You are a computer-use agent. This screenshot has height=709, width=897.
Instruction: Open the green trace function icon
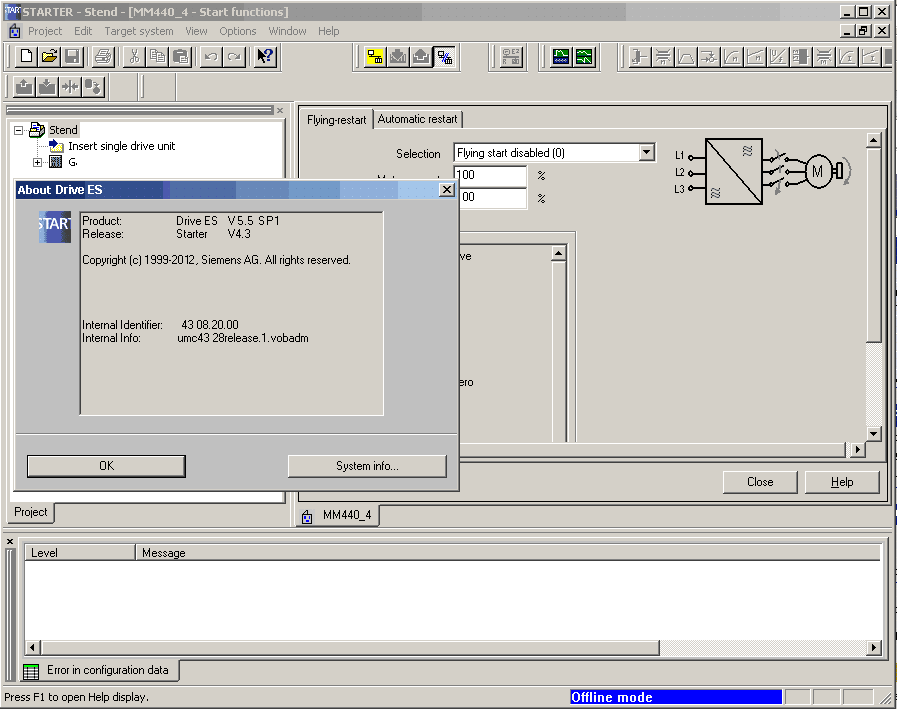pyautogui.click(x=561, y=57)
